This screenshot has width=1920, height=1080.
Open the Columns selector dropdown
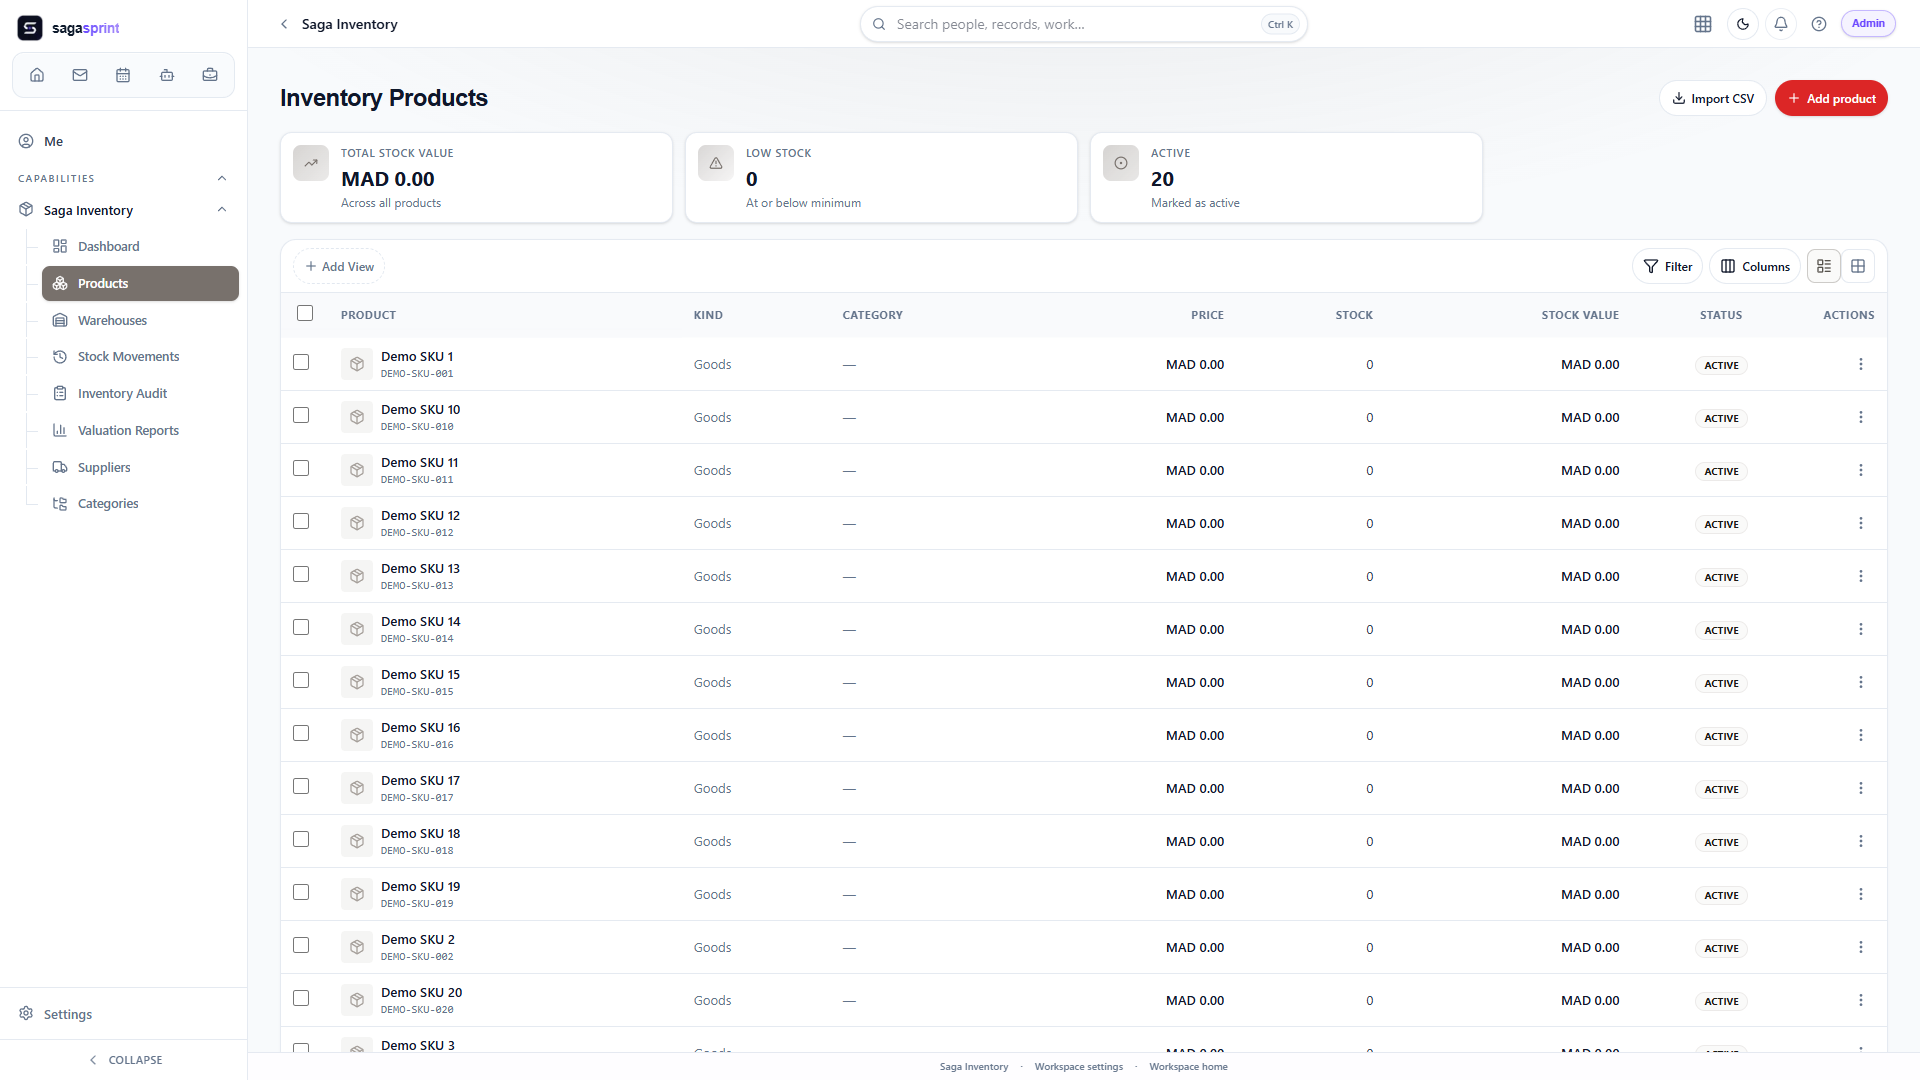point(1755,266)
